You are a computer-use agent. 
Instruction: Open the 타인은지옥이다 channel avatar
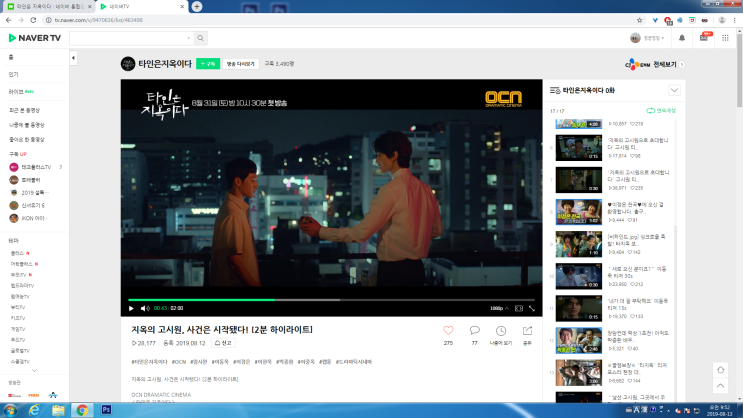[128, 64]
